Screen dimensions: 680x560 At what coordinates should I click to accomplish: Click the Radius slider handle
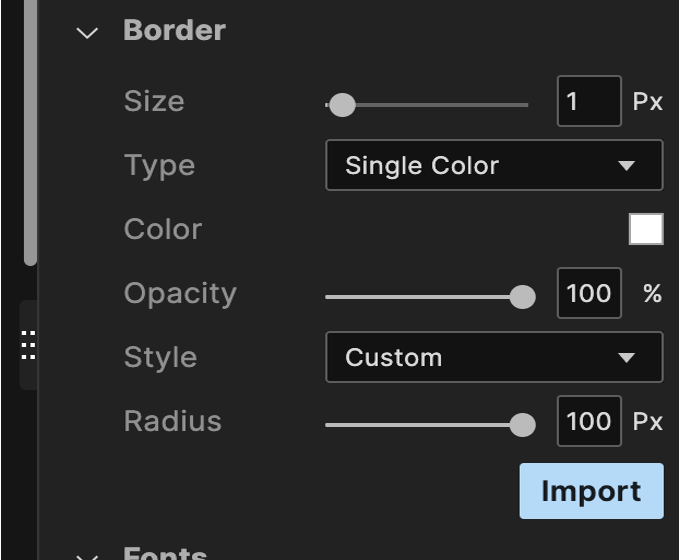tap(522, 425)
